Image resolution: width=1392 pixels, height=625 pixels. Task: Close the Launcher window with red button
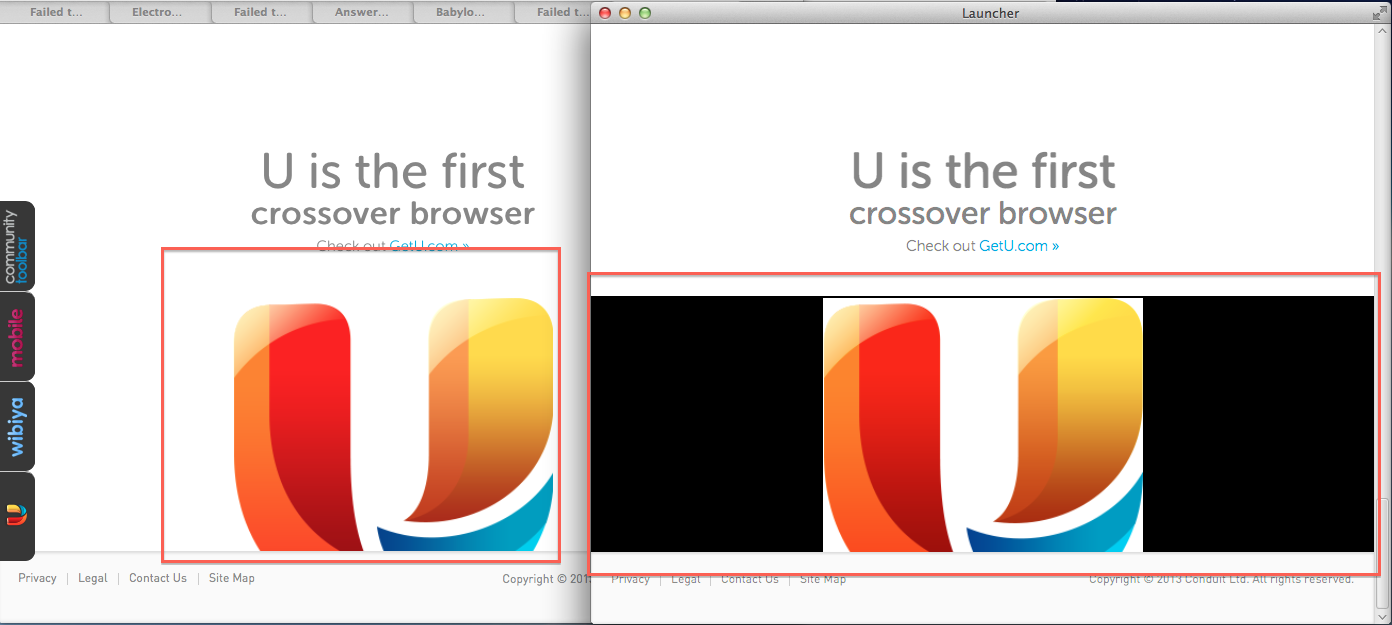605,13
